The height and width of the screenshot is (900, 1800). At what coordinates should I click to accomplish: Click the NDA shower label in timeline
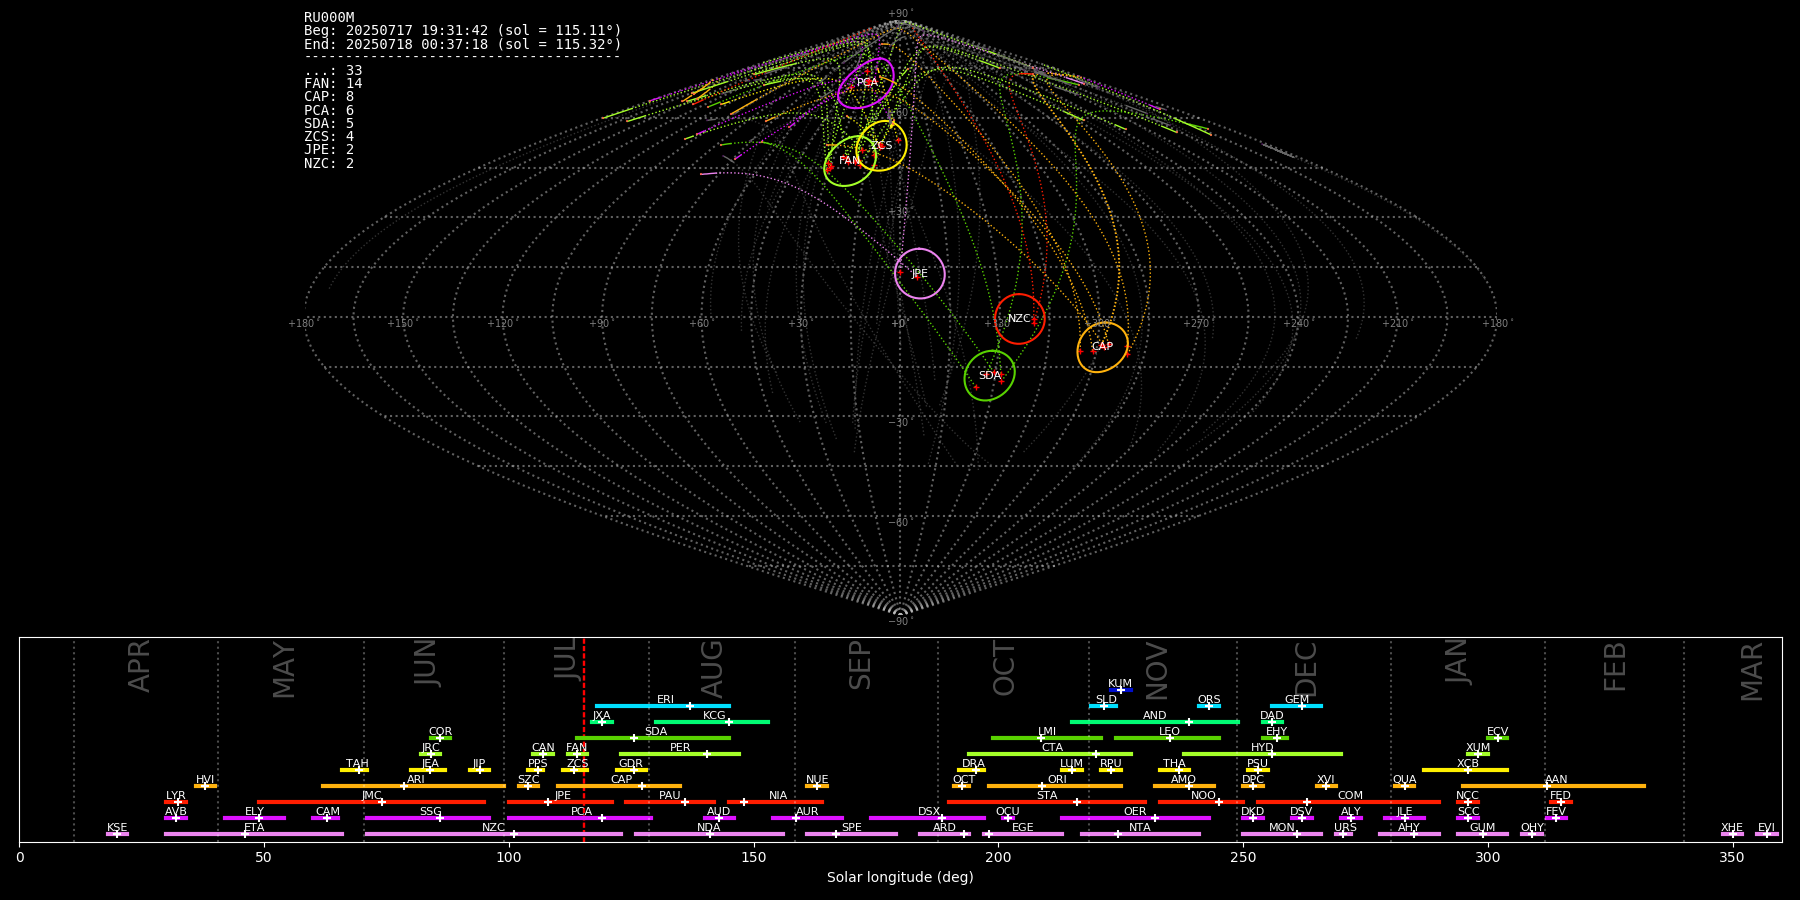[708, 828]
